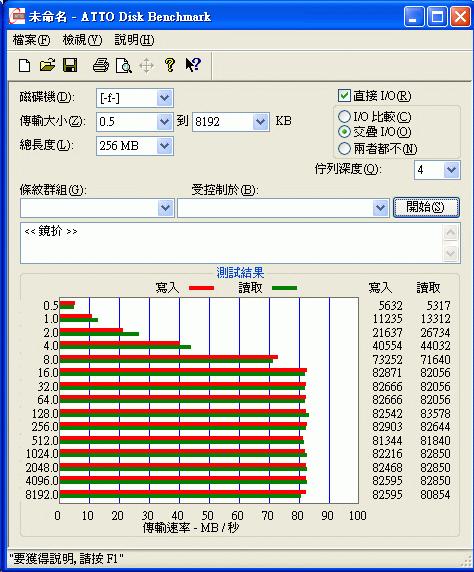Viewport: 474px width, 572px height.
Task: Click the 測試結果 heading
Action: (240, 273)
